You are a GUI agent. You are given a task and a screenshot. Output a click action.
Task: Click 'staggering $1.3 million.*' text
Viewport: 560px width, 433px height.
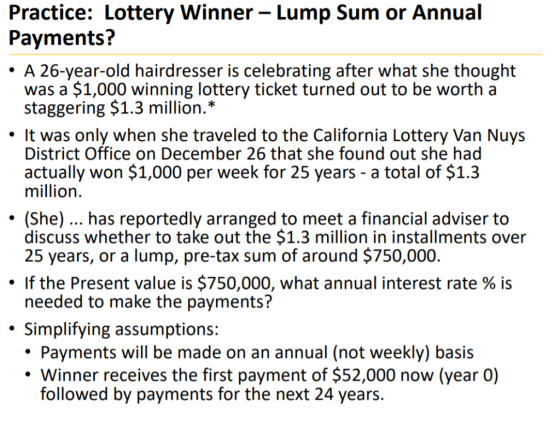coord(119,108)
